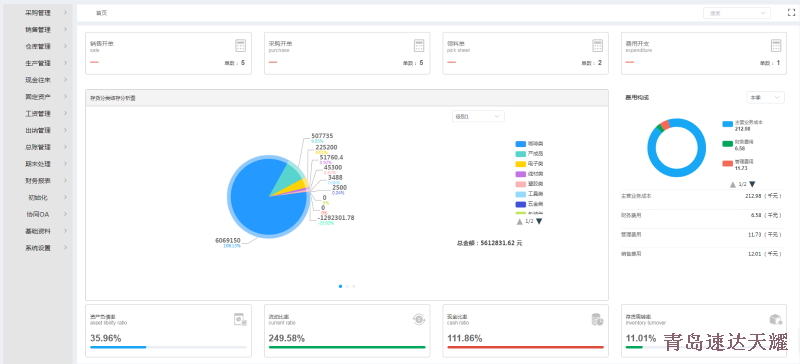Click the pick sheet calculator icon
The width and height of the screenshot is (800, 364).
coord(597,45)
